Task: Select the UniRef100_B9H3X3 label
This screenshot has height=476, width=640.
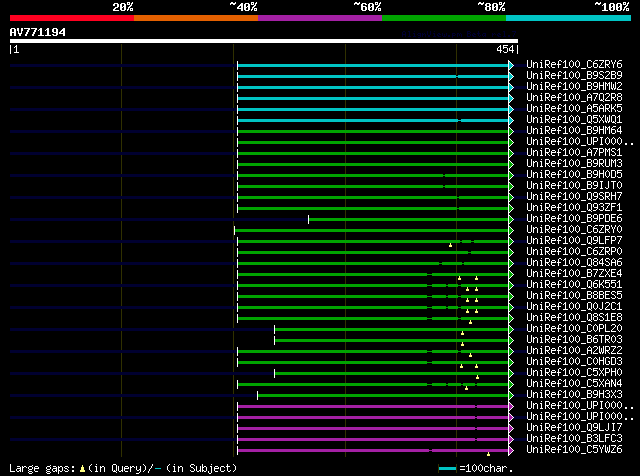Action: (x=574, y=395)
